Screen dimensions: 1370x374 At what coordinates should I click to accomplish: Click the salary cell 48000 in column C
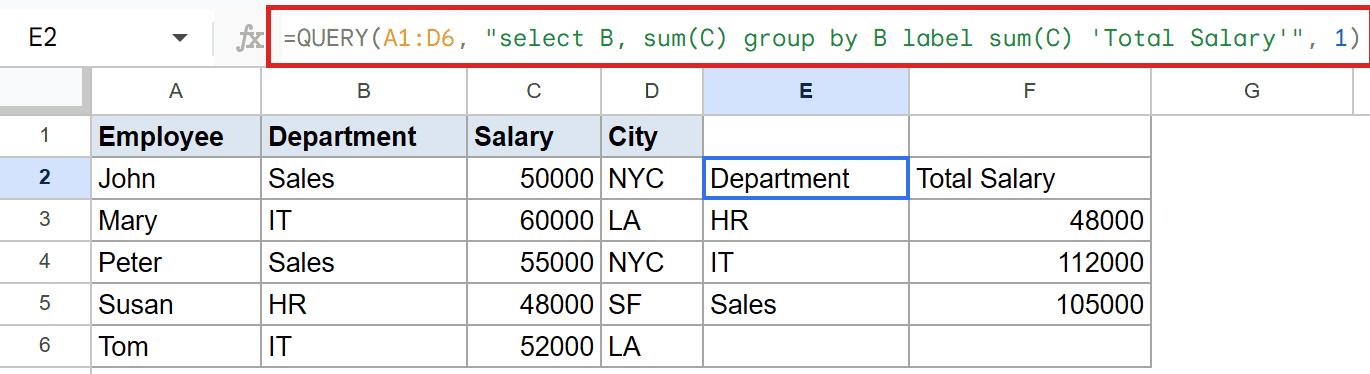coord(534,304)
